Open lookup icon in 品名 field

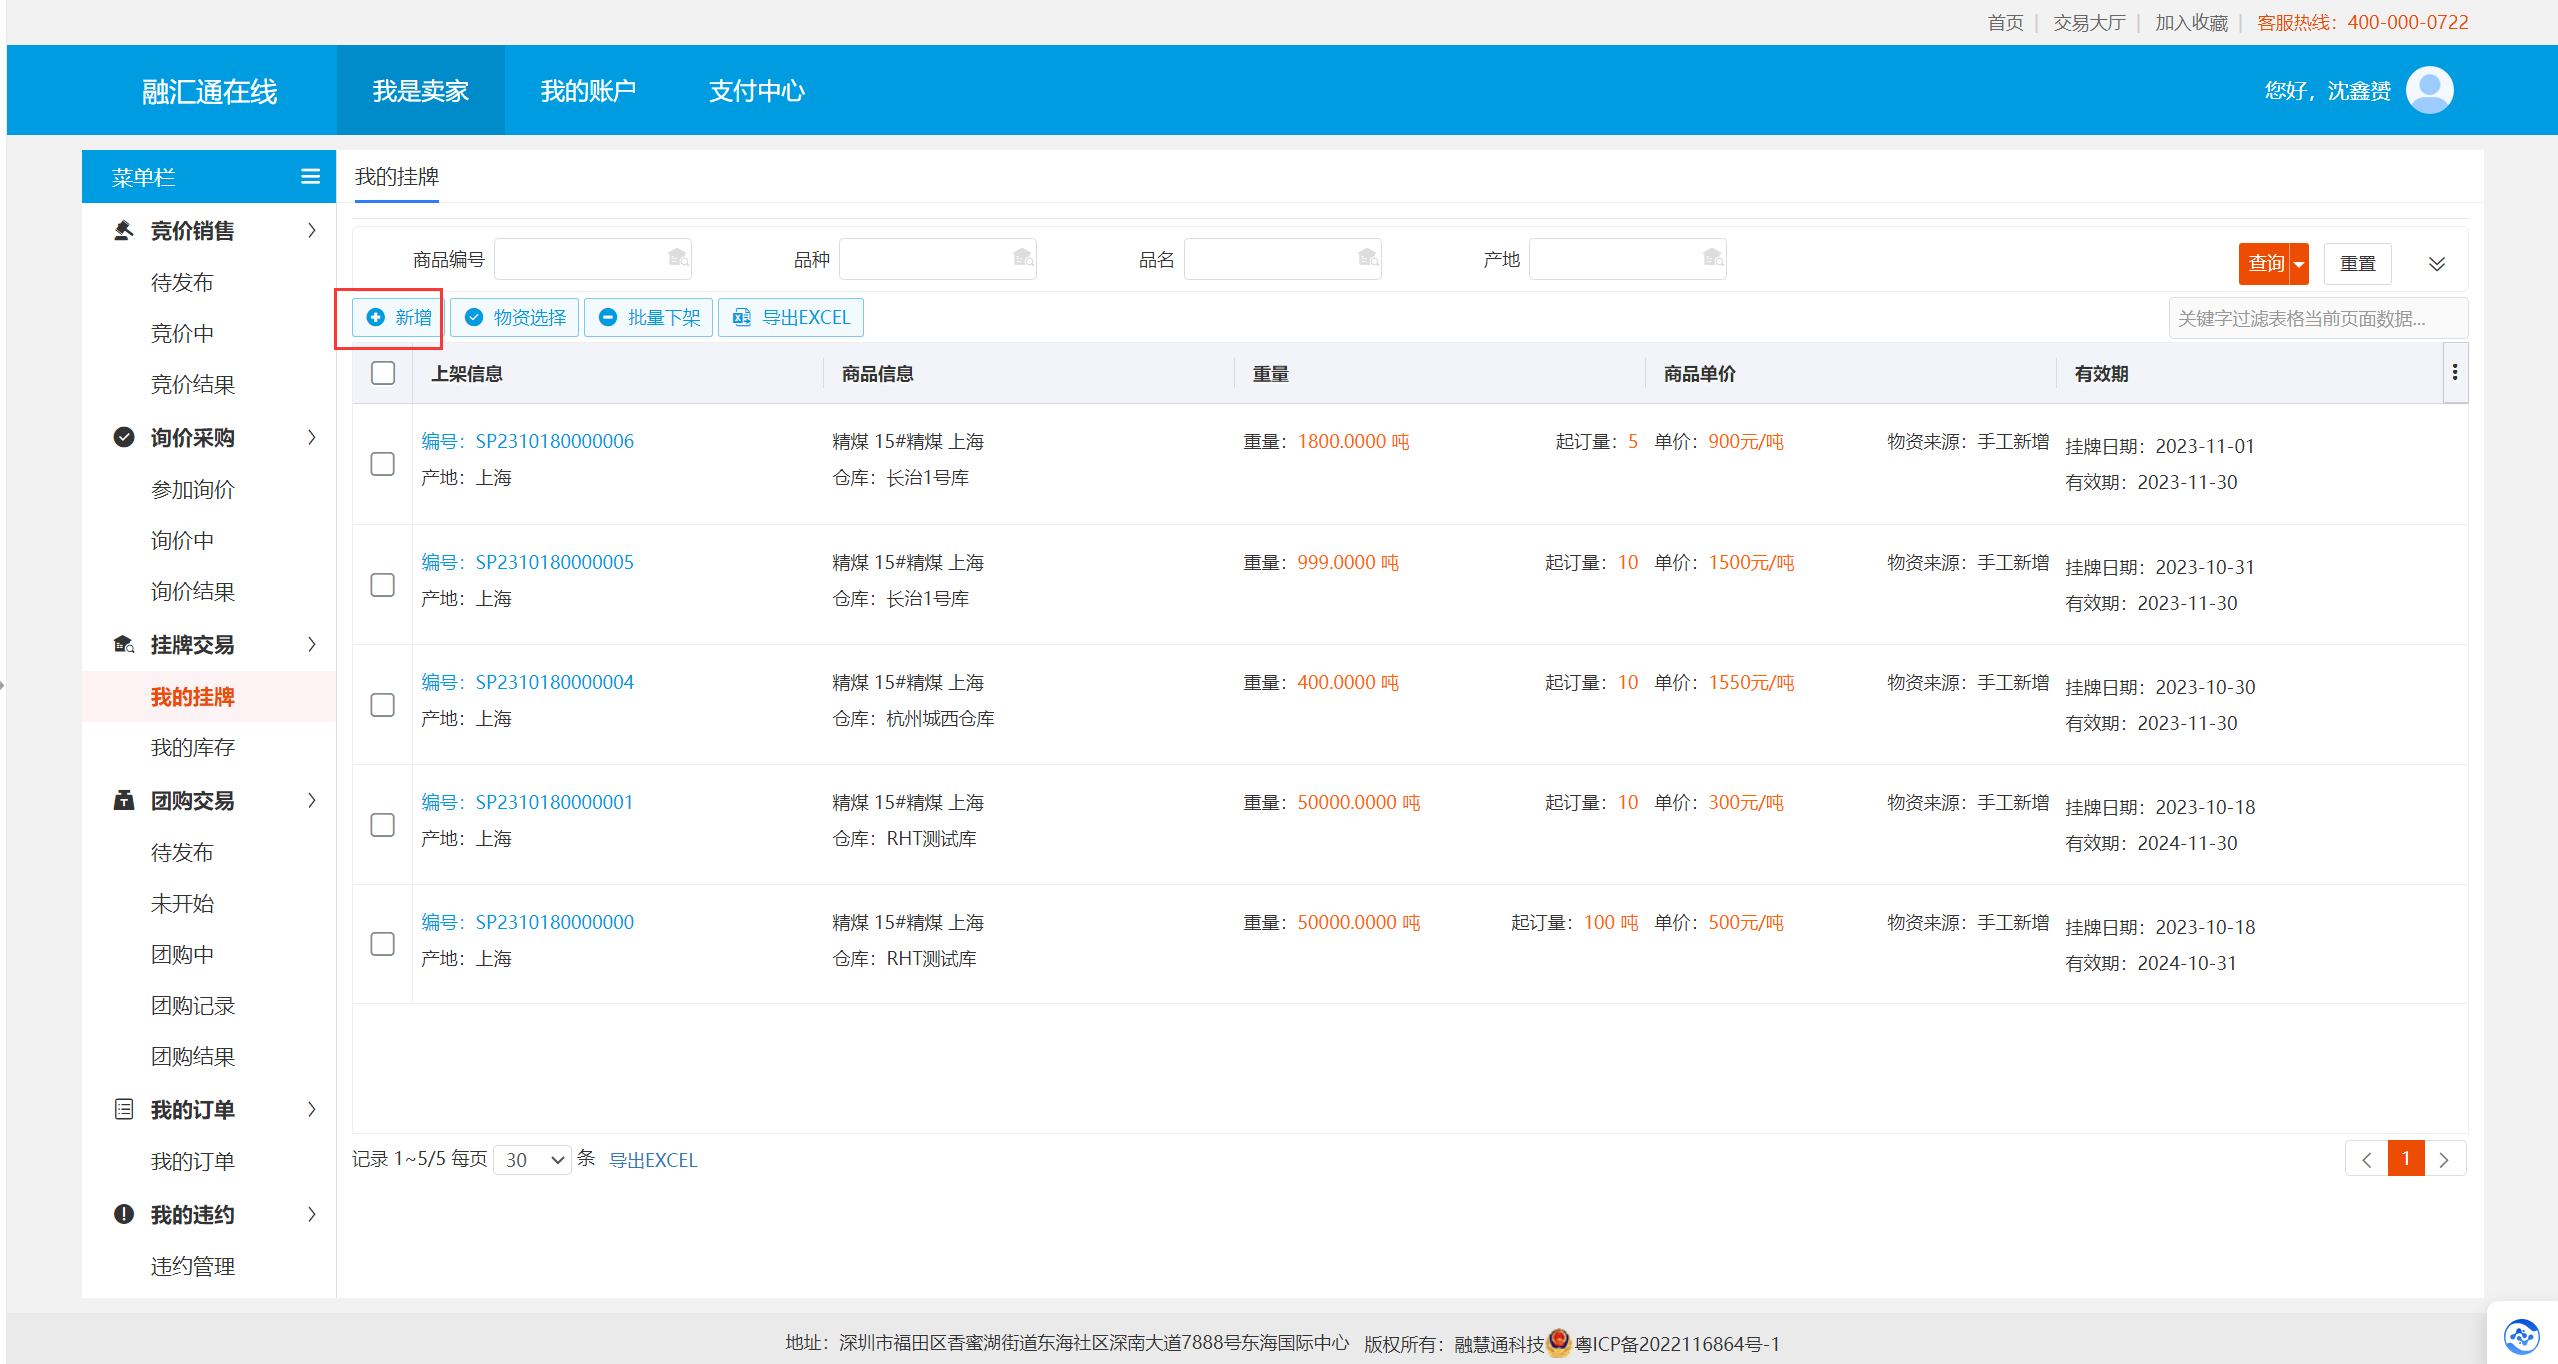[1368, 258]
